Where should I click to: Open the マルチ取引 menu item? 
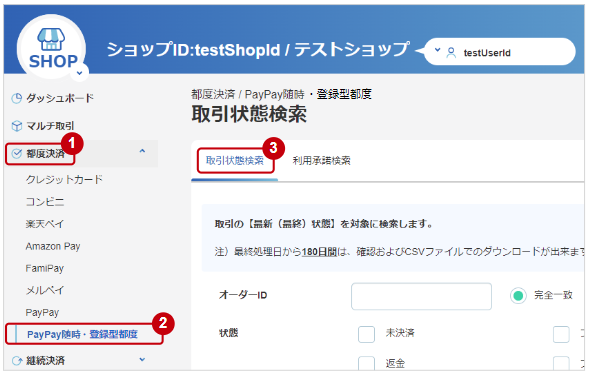pos(50,126)
